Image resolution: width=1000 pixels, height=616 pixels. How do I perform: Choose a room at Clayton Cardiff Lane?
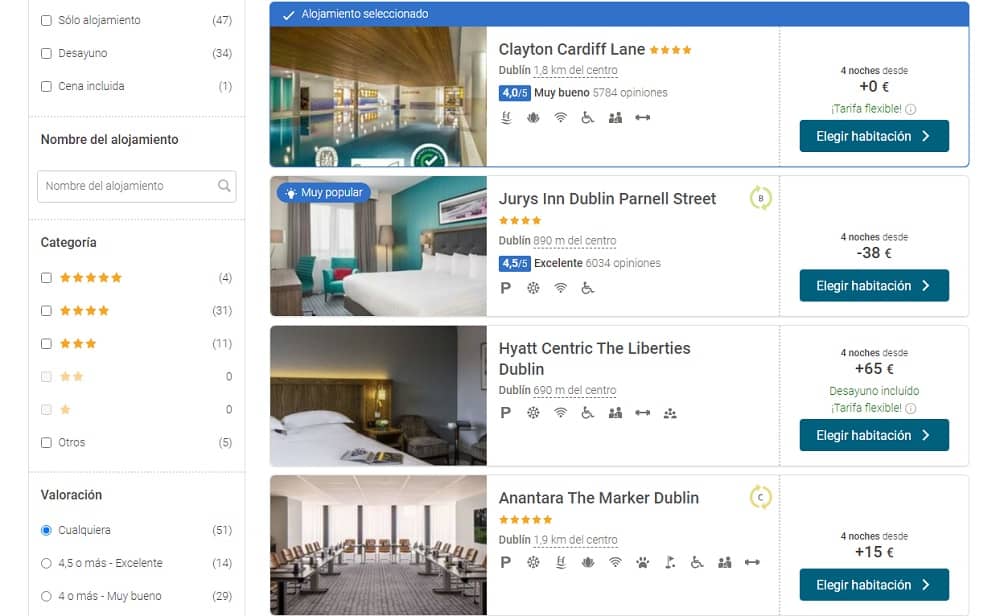tap(874, 136)
